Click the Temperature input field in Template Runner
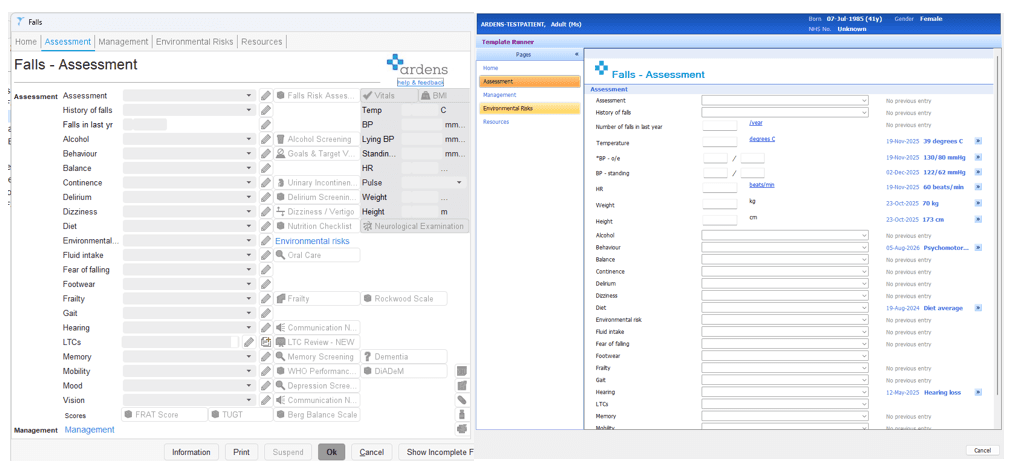The image size is (1013, 471). tap(719, 141)
